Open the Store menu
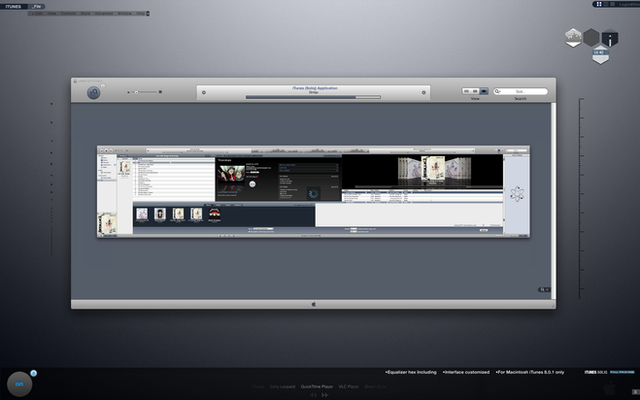The width and height of the screenshot is (640, 400). pyautogui.click(x=85, y=13)
